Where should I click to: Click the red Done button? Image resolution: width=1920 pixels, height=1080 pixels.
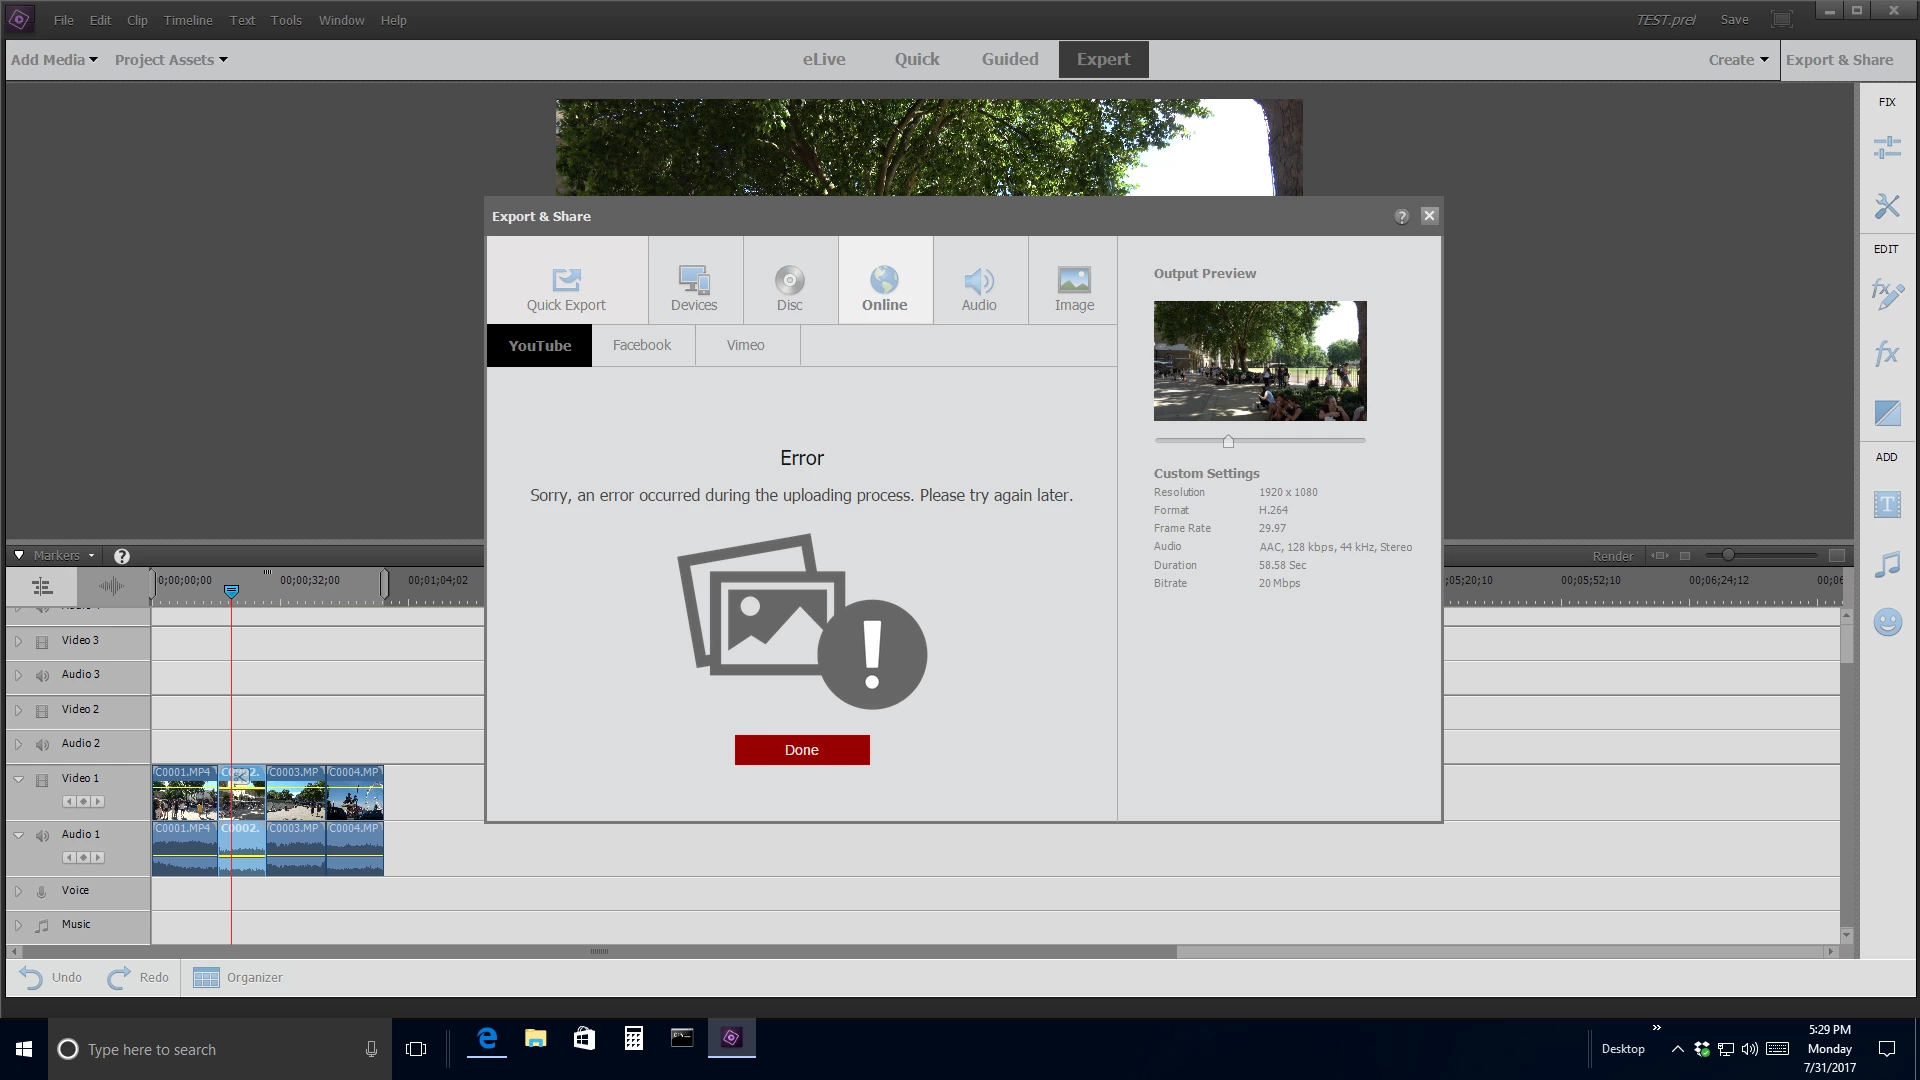[801, 750]
